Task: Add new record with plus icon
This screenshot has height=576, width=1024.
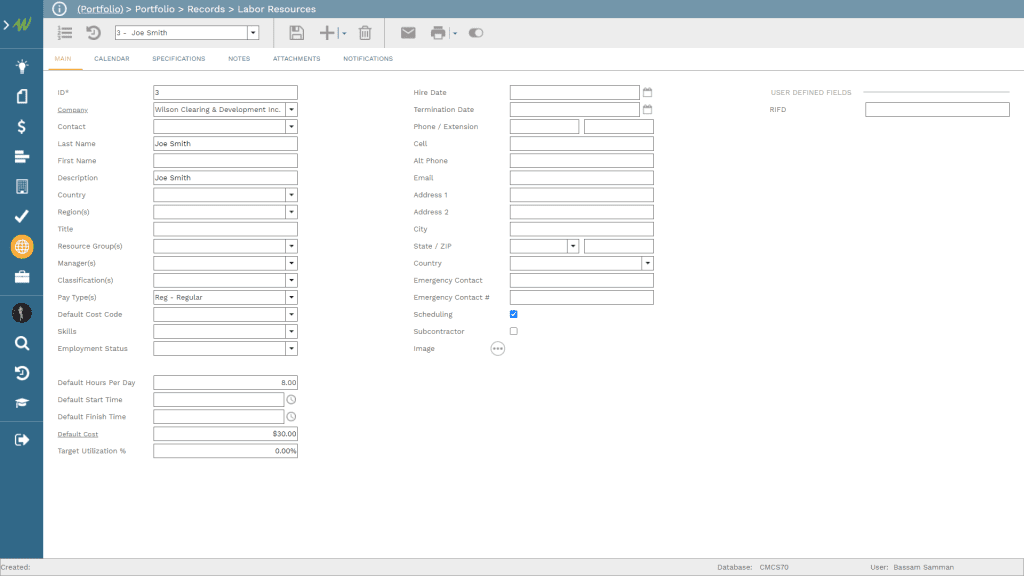Action: 327,33
